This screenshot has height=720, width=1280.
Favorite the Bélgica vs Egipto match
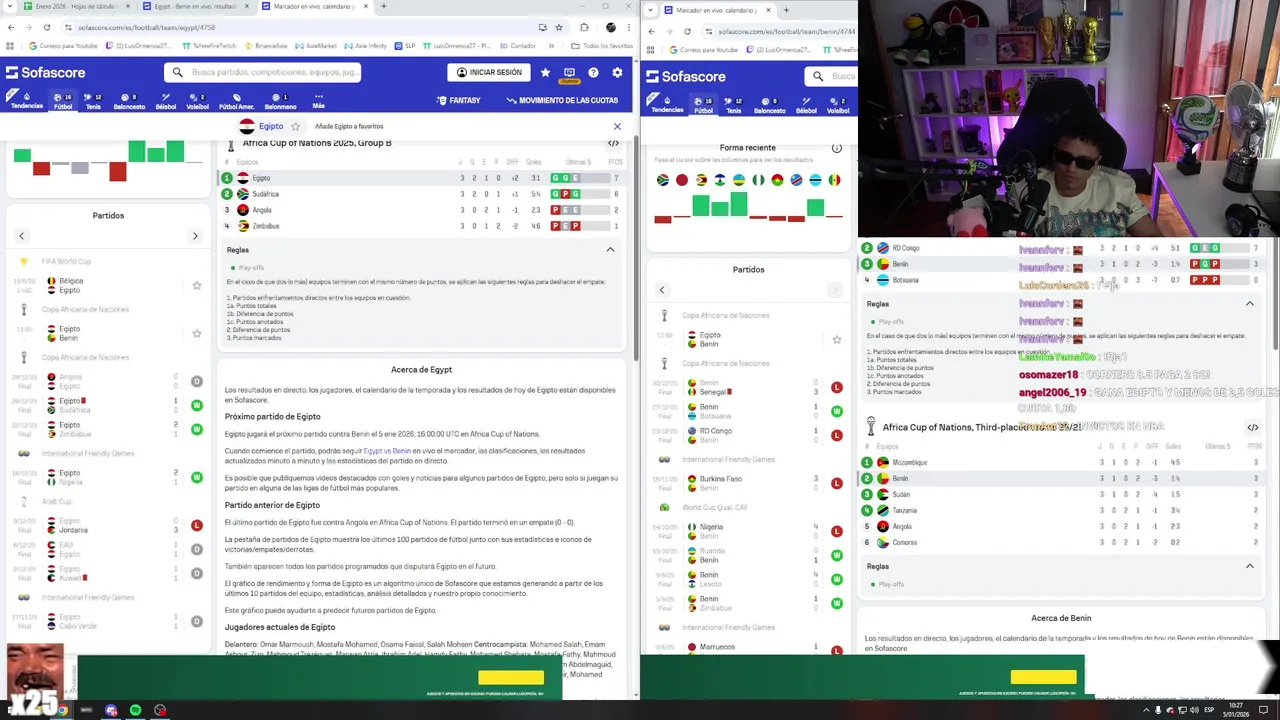pos(197,285)
